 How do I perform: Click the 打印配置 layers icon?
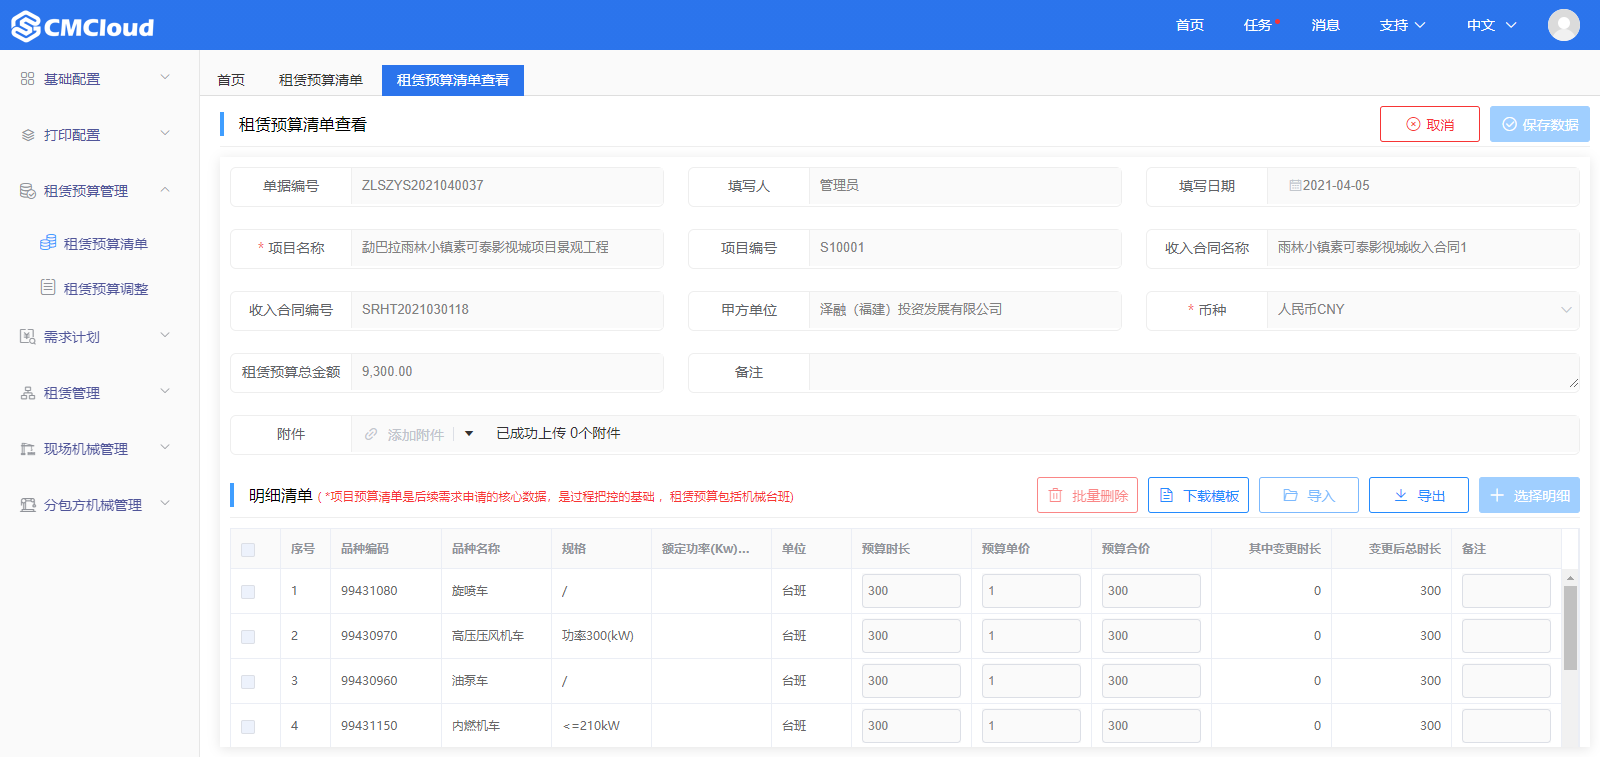click(x=27, y=135)
